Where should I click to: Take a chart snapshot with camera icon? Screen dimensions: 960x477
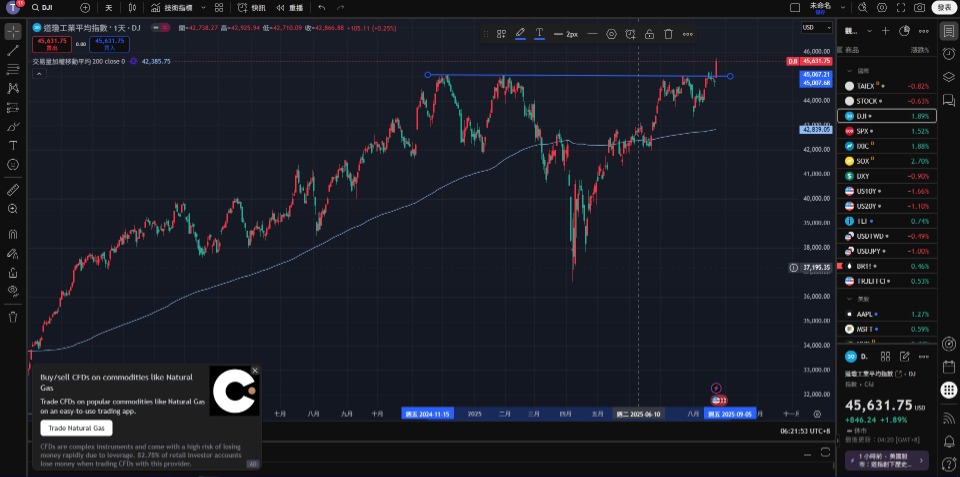pyautogui.click(x=919, y=8)
